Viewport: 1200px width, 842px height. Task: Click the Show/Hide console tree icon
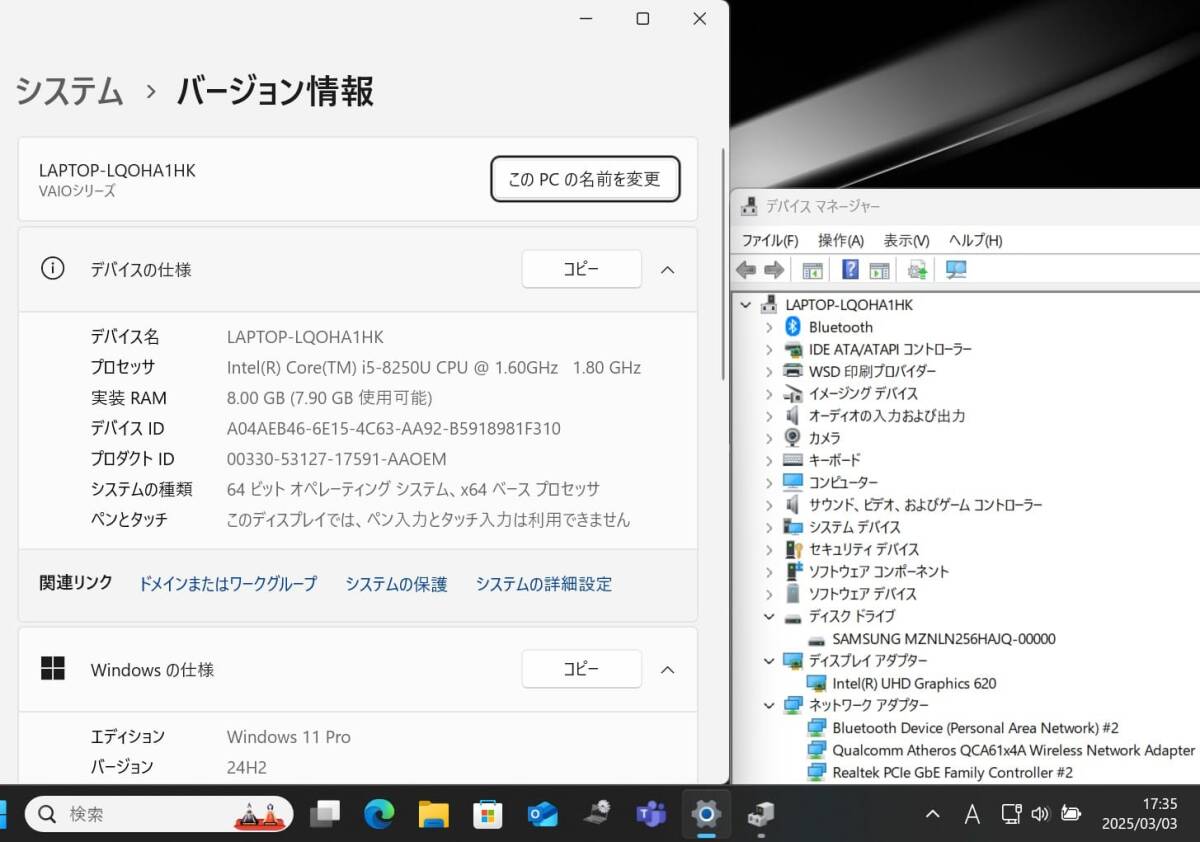pos(812,269)
